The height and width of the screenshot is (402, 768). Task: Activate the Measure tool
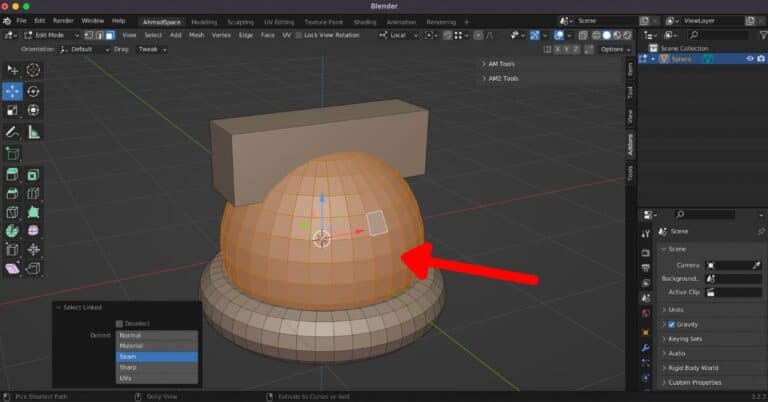tap(33, 131)
